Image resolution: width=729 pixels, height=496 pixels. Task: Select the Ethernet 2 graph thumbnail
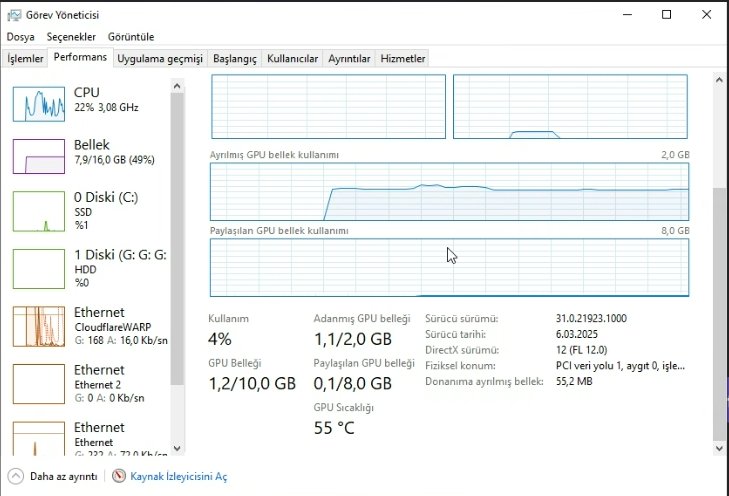tap(39, 383)
